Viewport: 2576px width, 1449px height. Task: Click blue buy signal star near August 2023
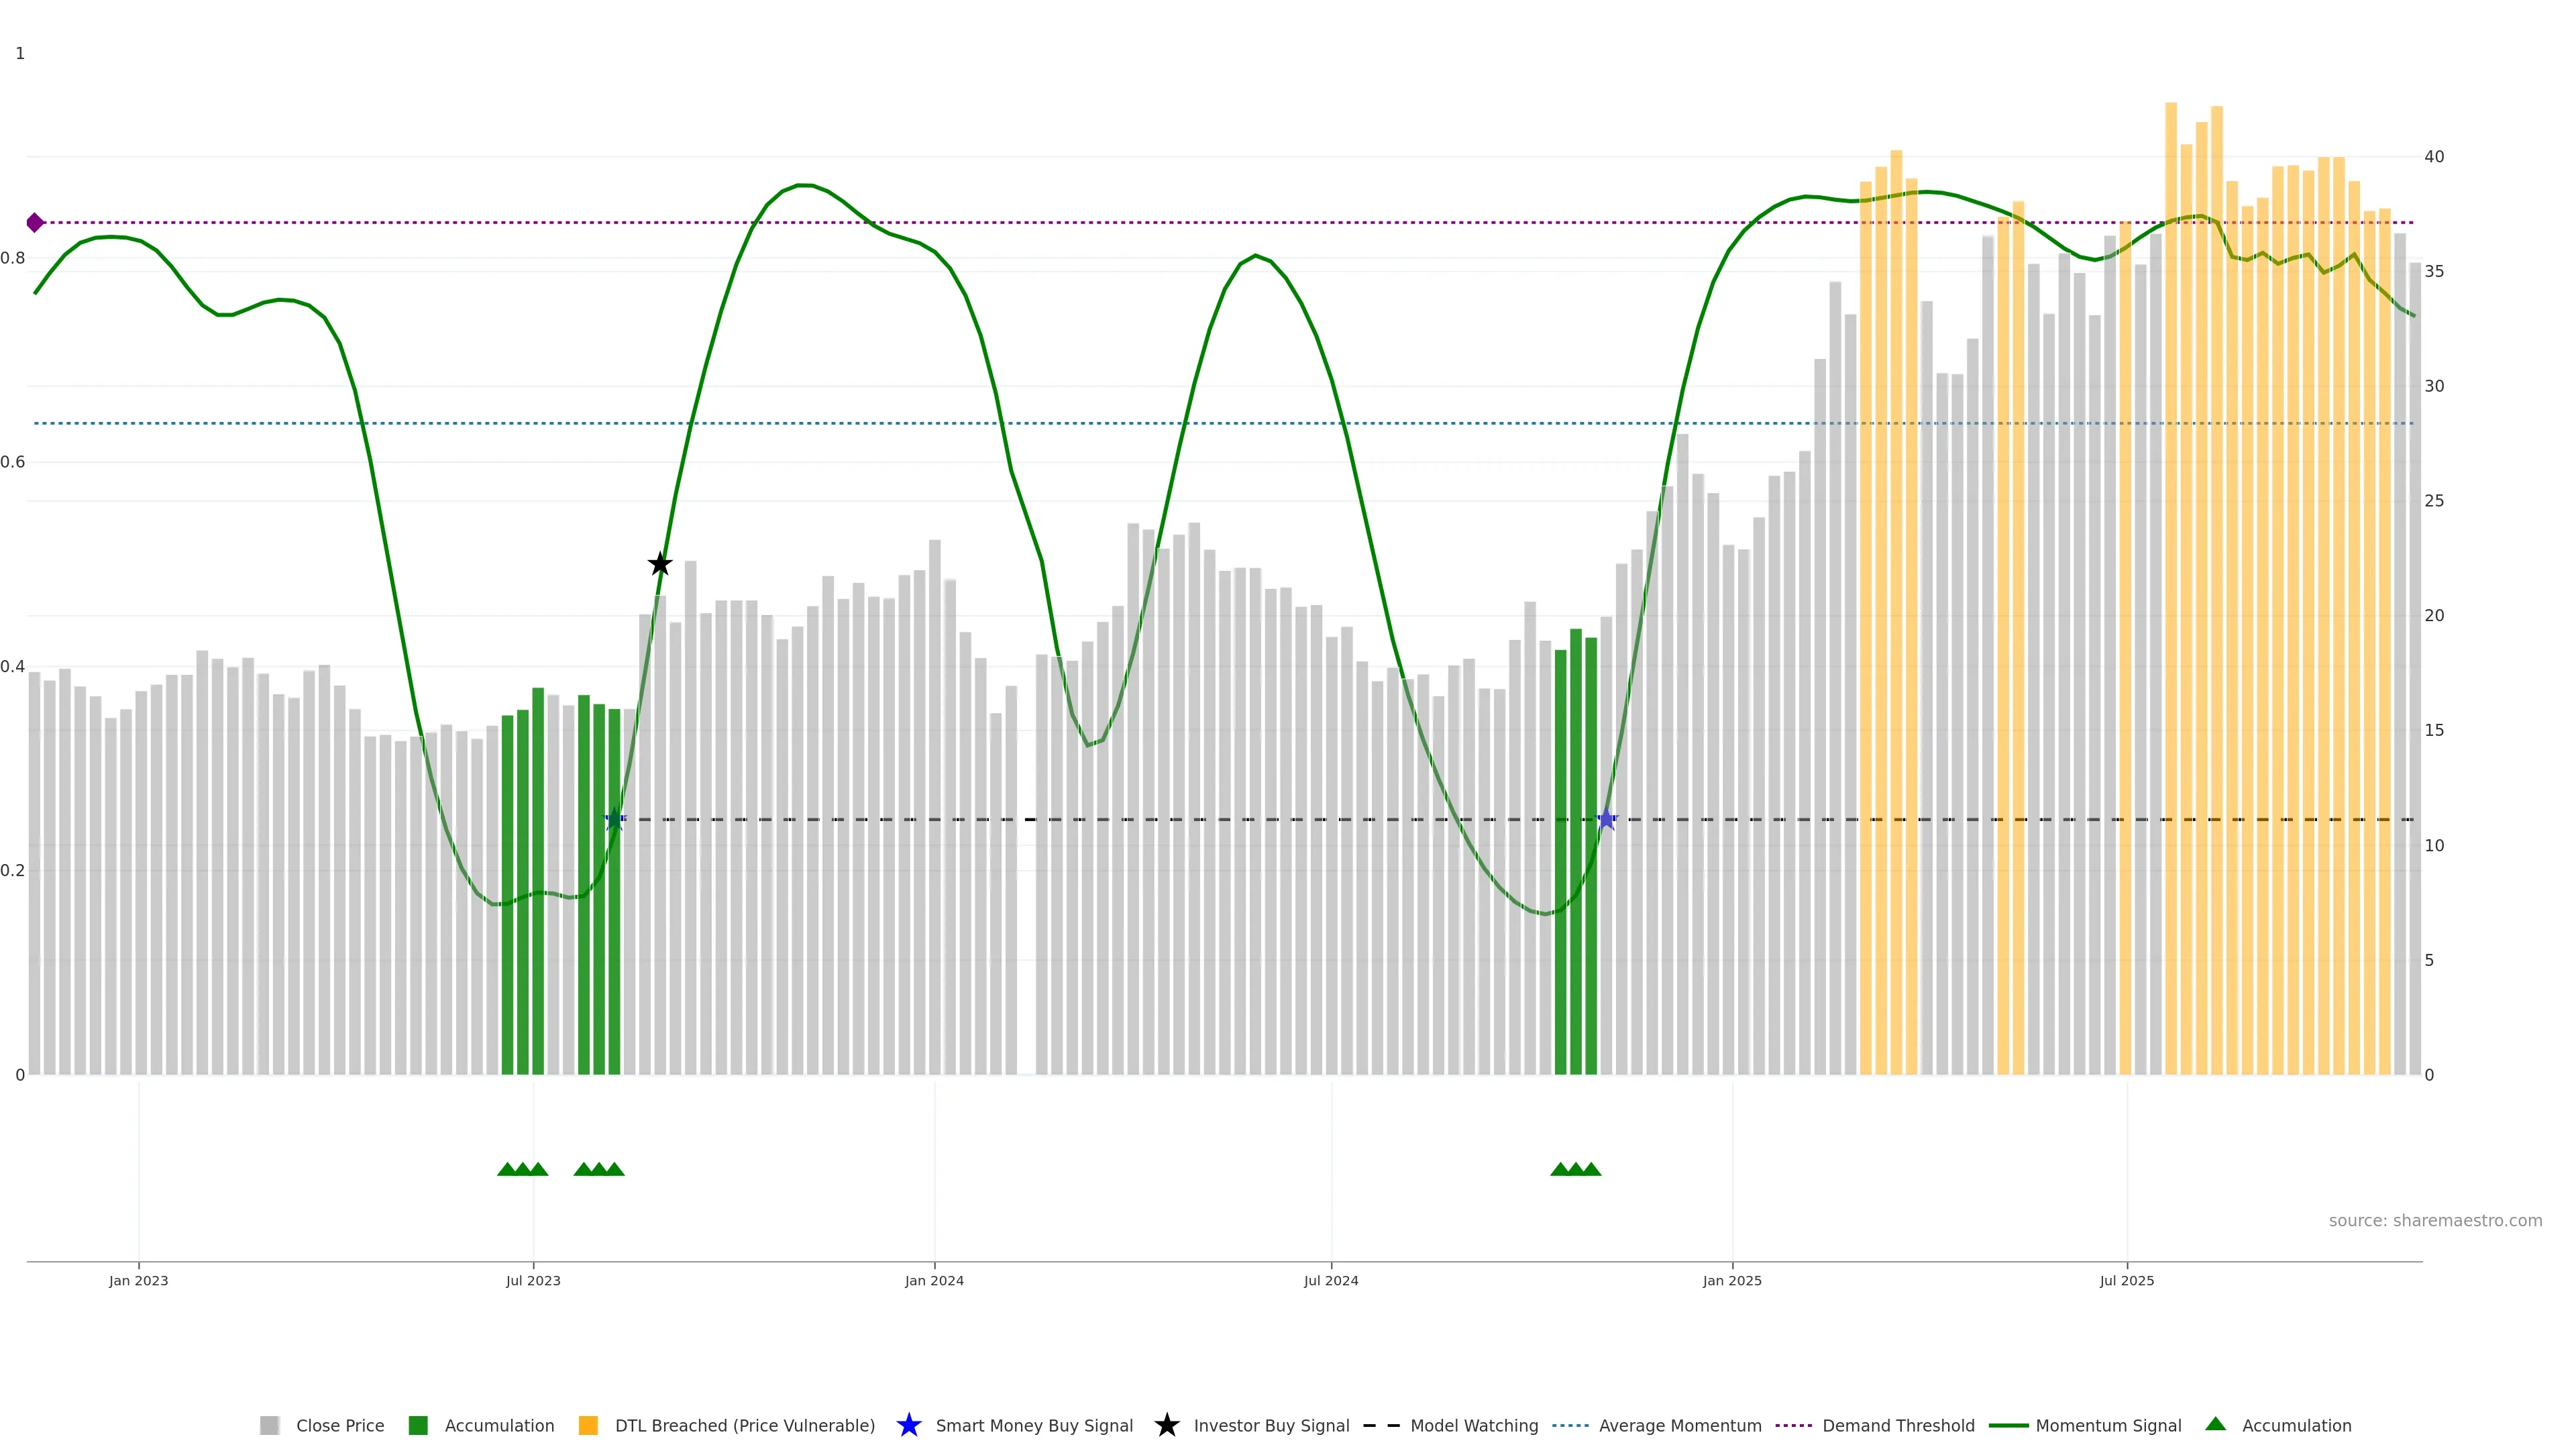(x=614, y=820)
